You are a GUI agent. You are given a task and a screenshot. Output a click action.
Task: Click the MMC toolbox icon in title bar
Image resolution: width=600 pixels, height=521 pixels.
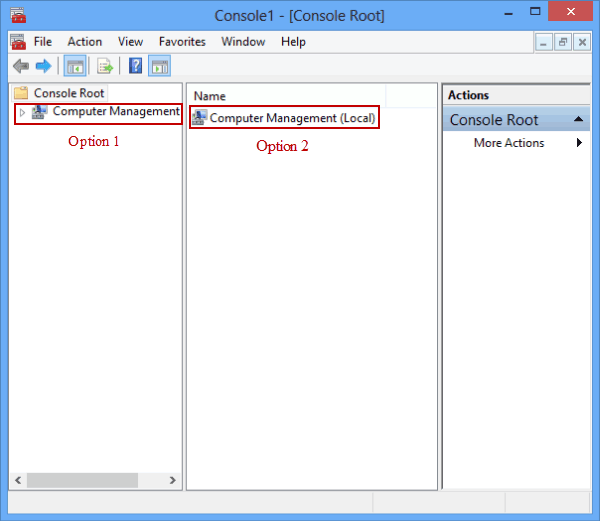(x=18, y=15)
